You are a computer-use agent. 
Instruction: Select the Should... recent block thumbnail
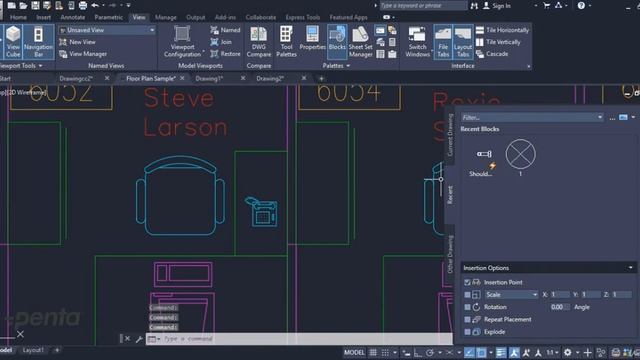[483, 159]
